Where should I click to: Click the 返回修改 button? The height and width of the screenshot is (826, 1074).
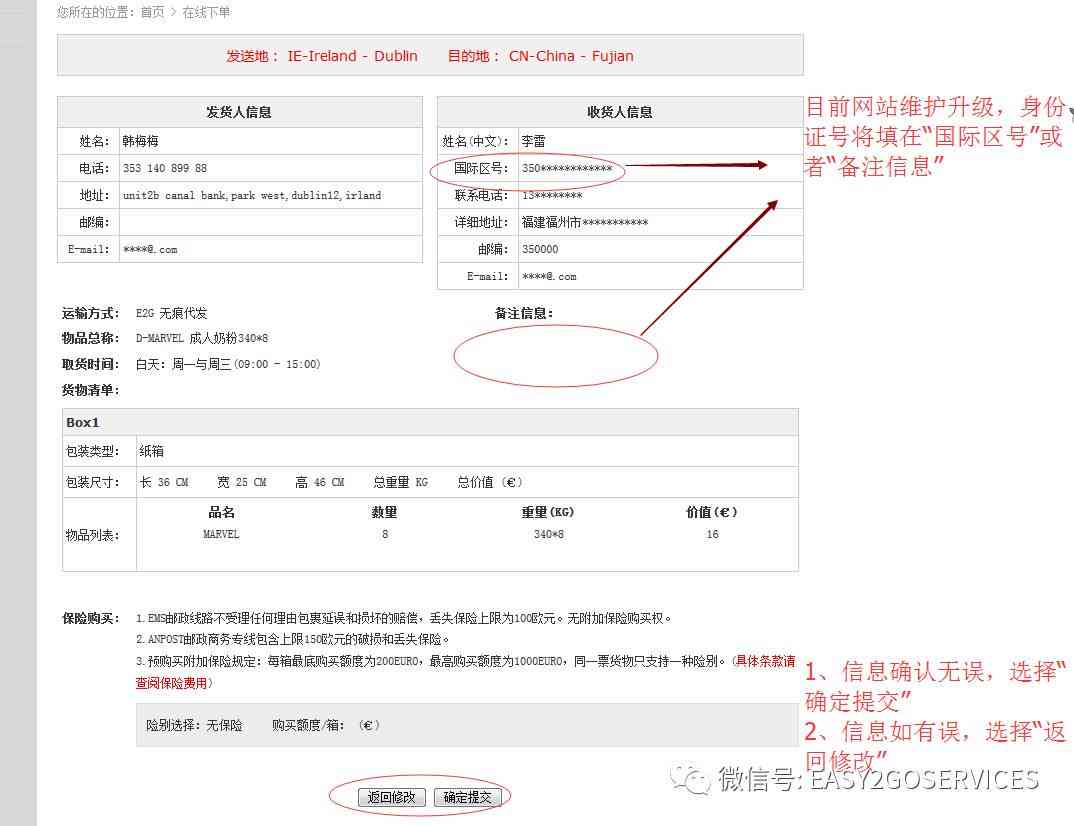point(392,797)
